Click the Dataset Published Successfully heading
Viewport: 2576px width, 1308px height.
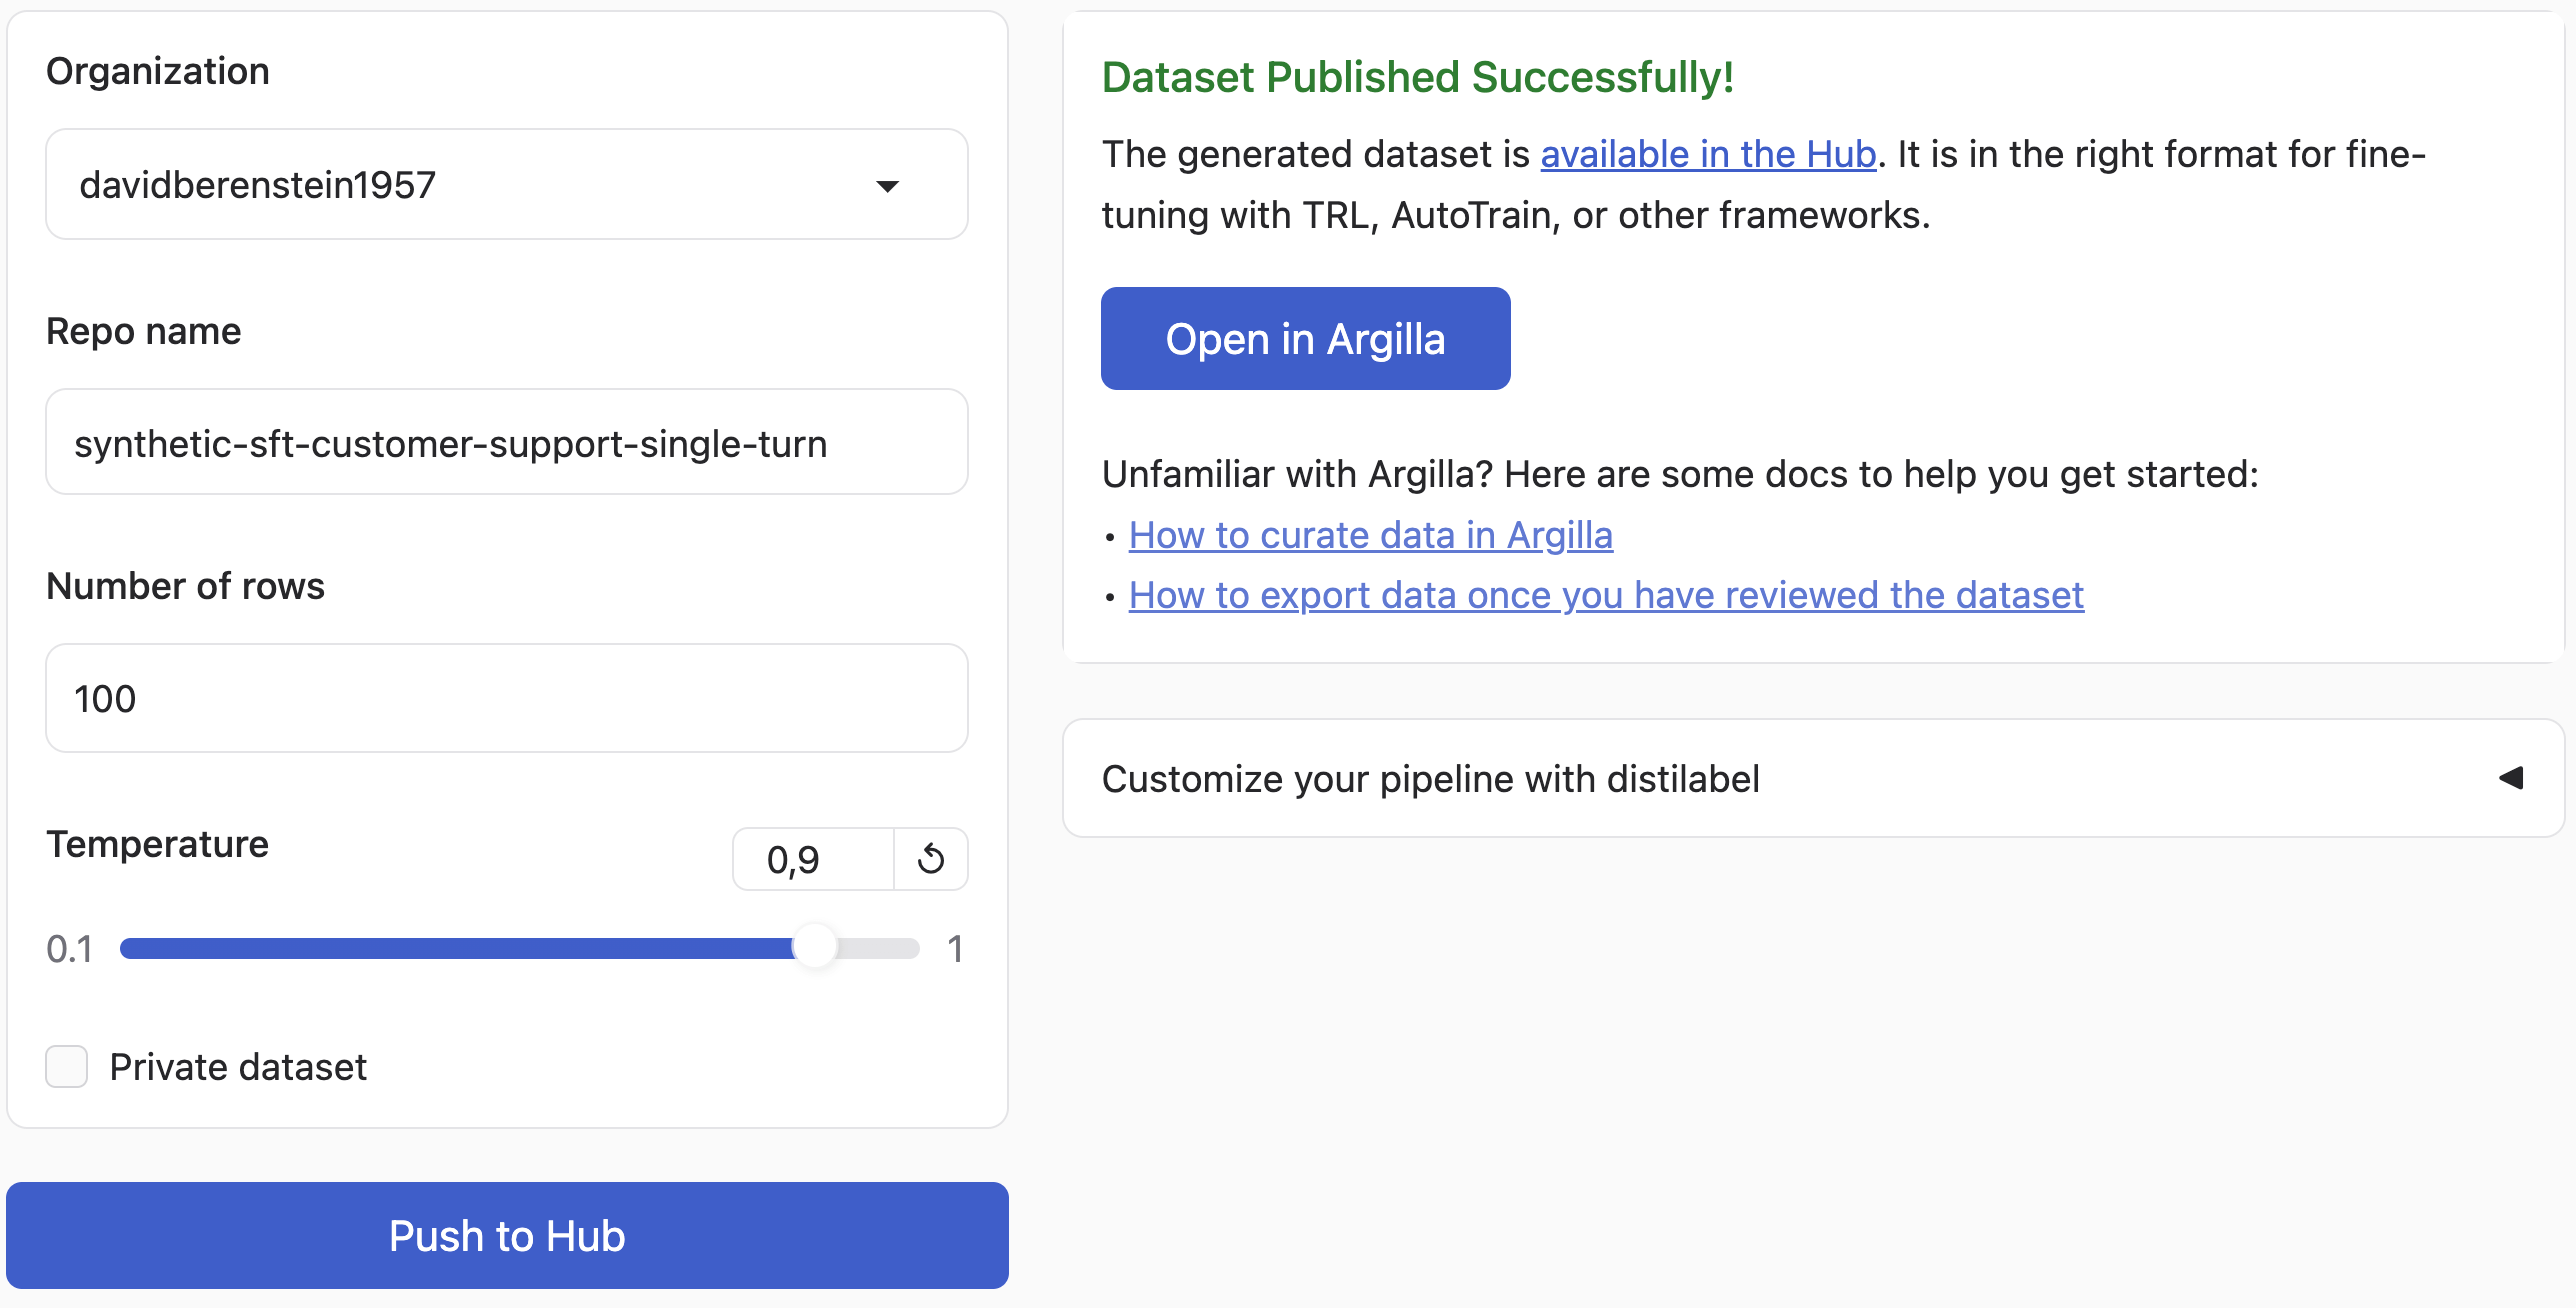coord(1417,77)
